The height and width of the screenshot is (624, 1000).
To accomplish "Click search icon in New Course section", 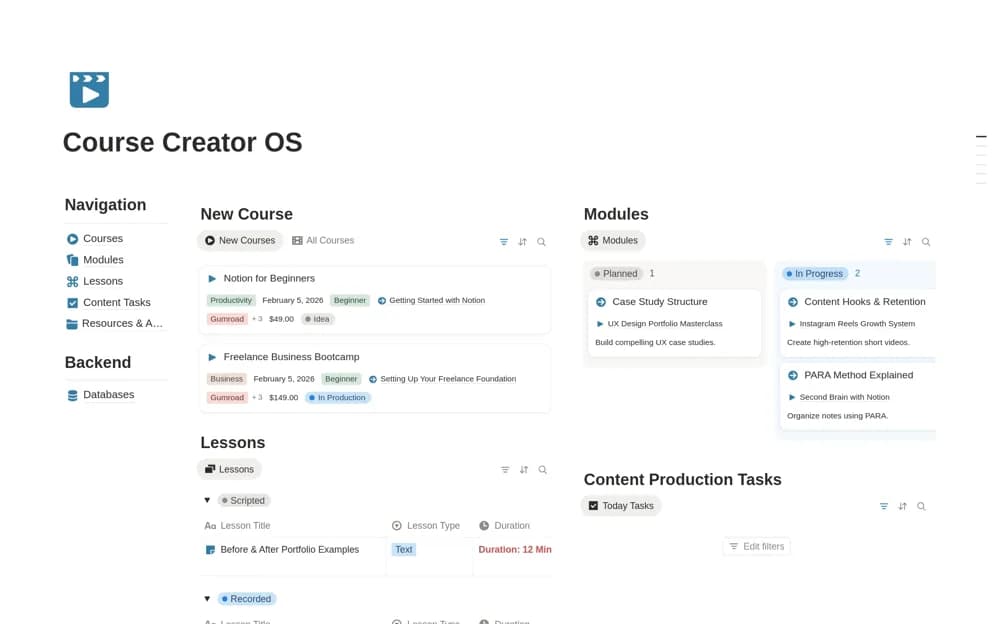I will click(x=541, y=242).
